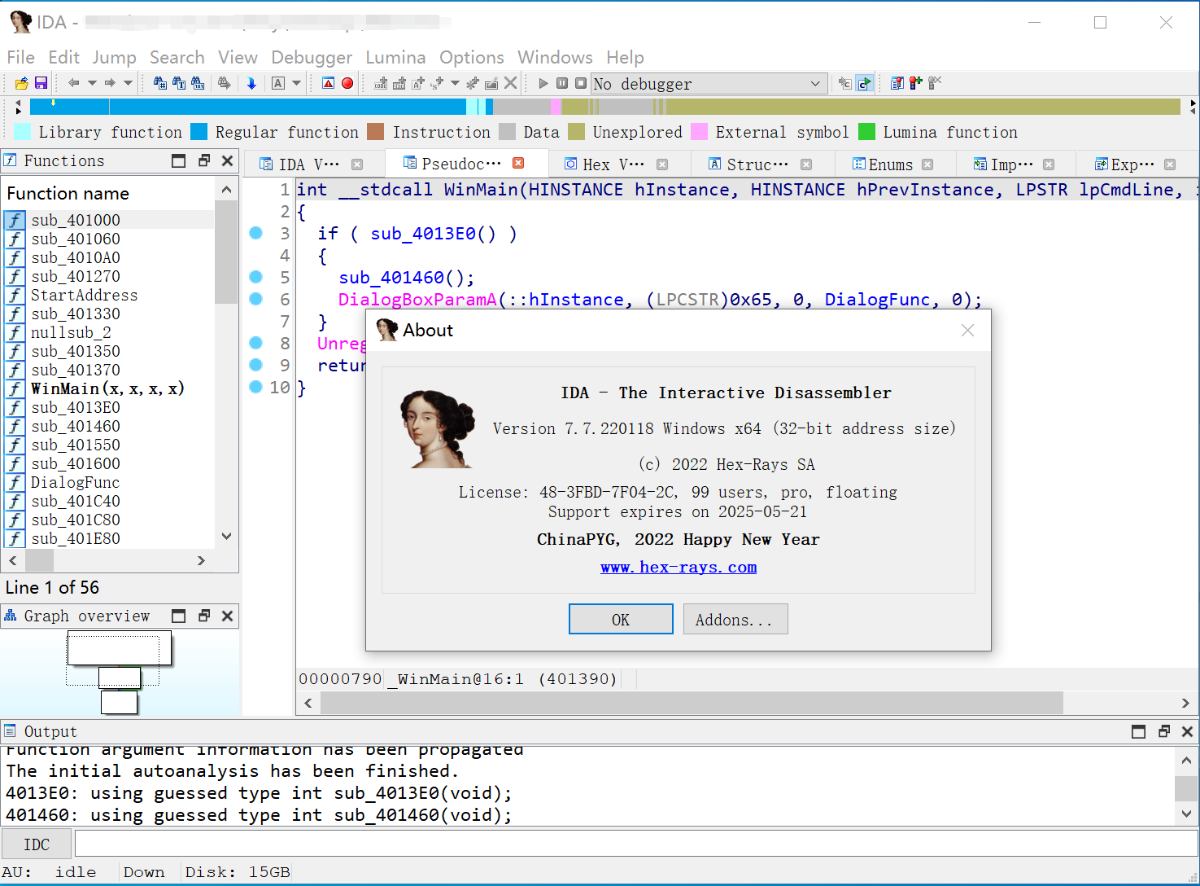Image resolution: width=1200 pixels, height=886 pixels.
Task: Click the IDC button in the Output panel
Action: click(37, 844)
